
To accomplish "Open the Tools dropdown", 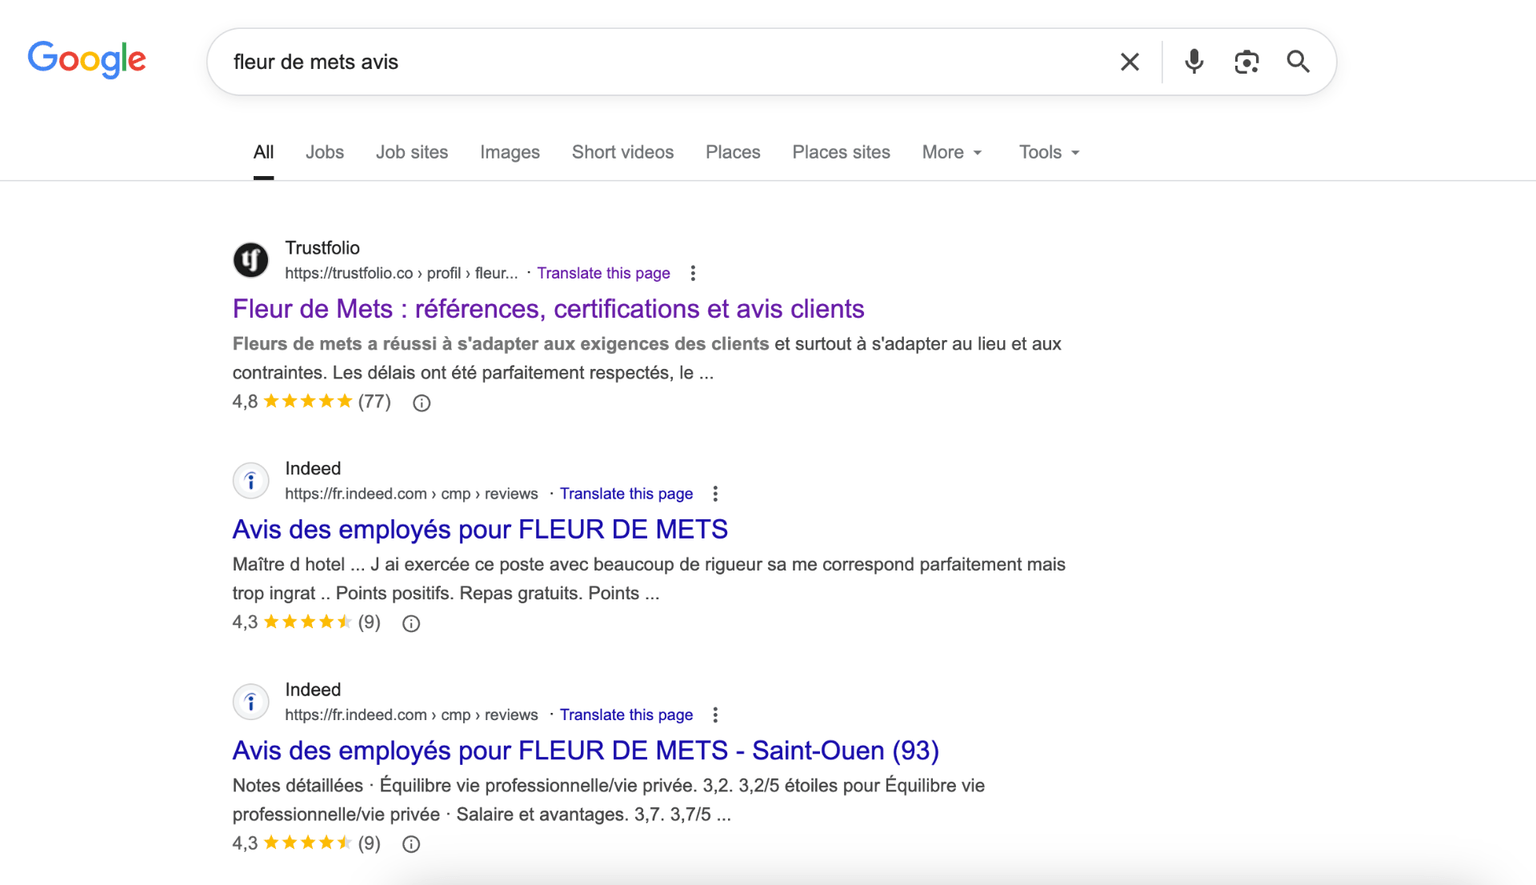I will (x=1049, y=152).
